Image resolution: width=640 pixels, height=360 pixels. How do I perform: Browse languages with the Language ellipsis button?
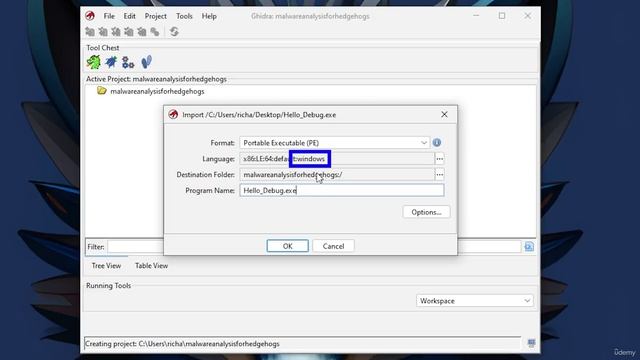coord(440,159)
